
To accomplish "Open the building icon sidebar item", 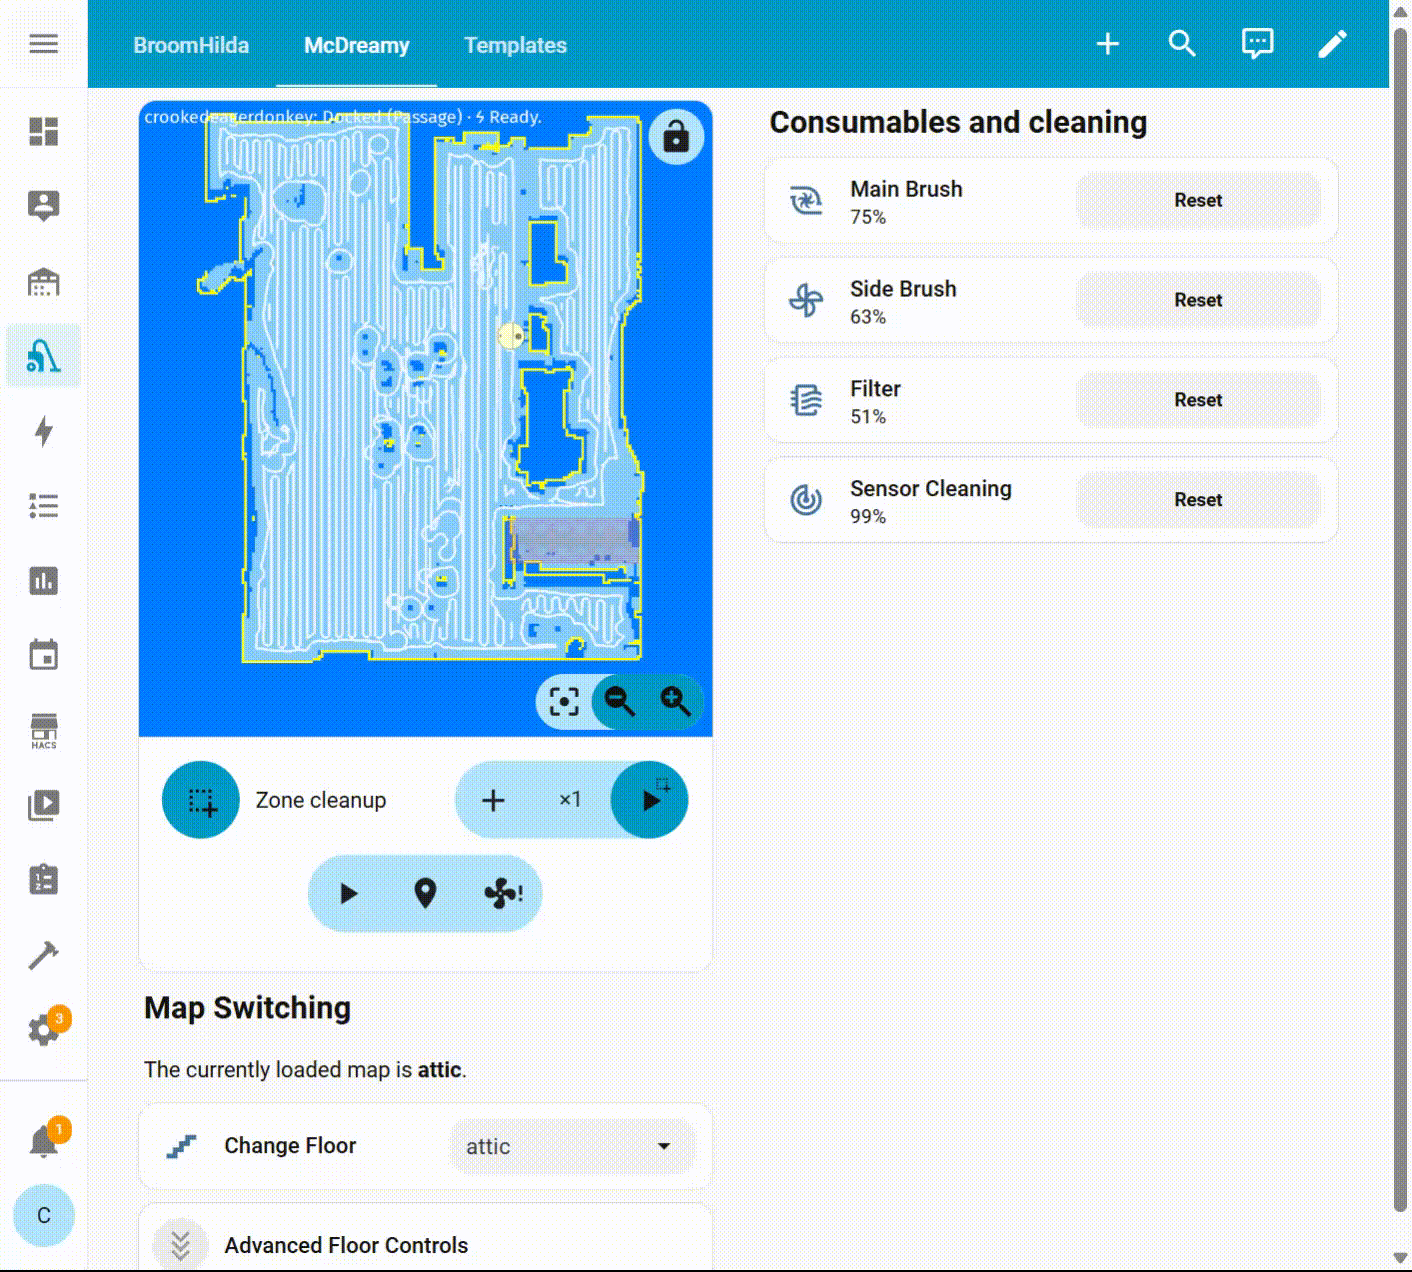I will [x=43, y=281].
